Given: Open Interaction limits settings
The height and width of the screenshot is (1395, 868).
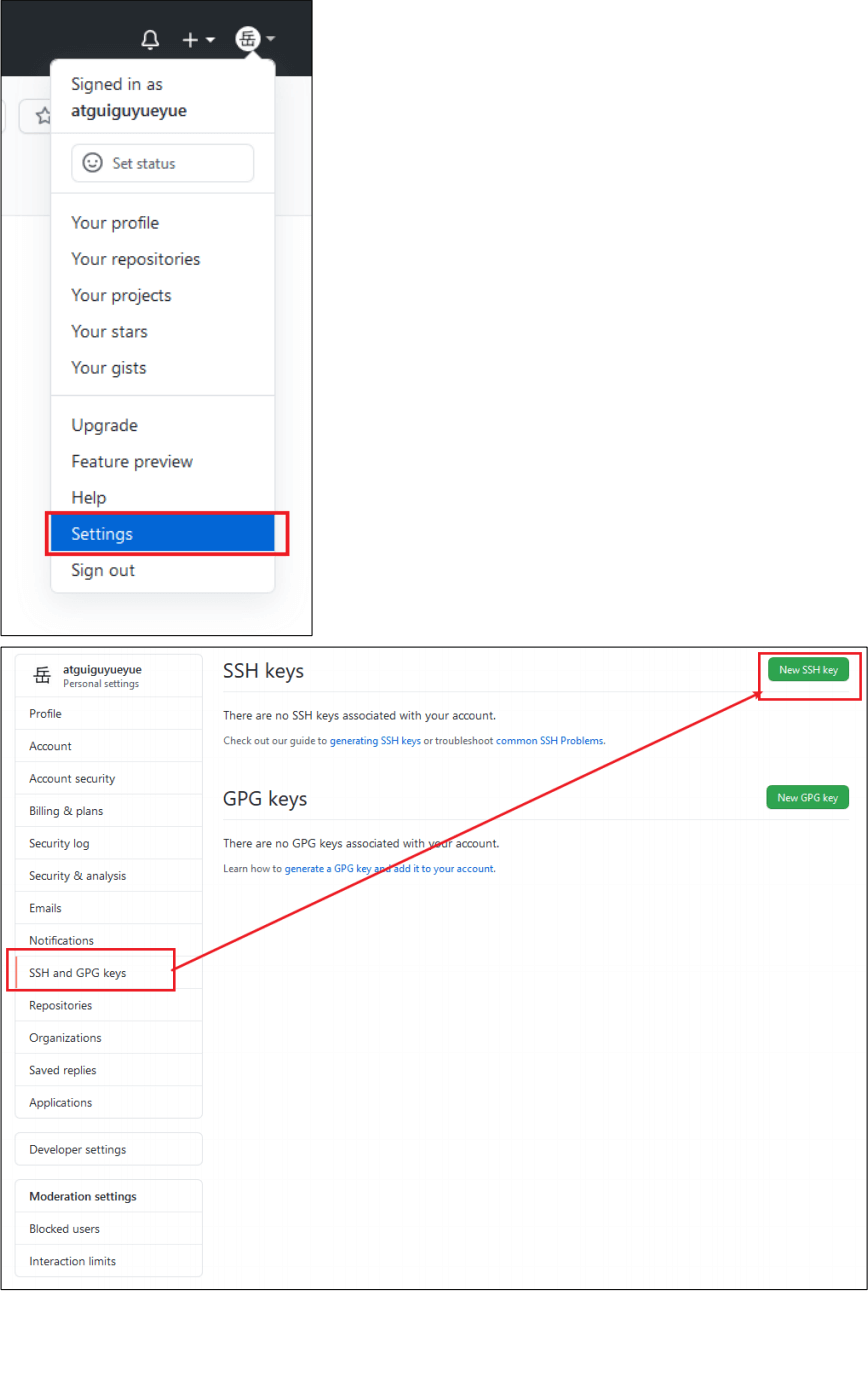Looking at the screenshot, I should click(109, 1261).
